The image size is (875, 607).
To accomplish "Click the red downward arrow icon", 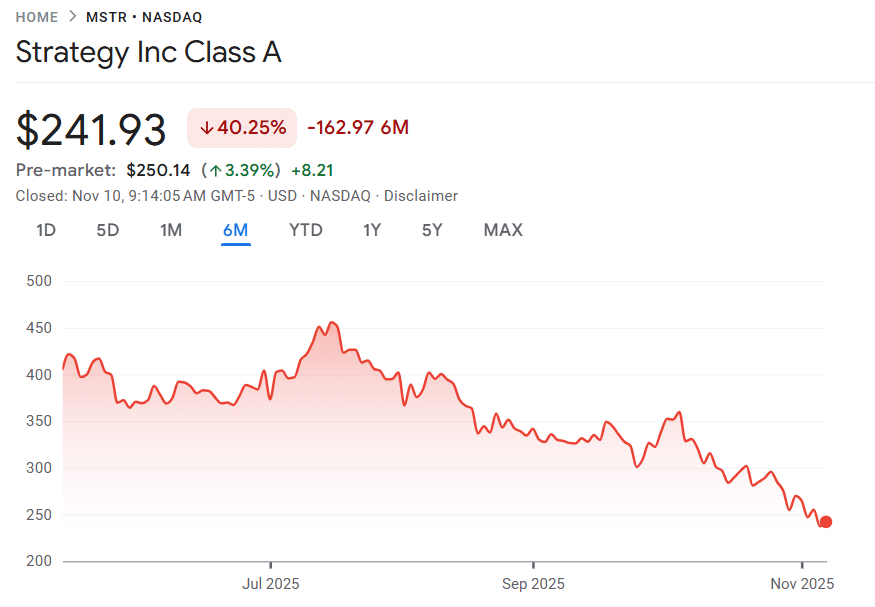I will (x=208, y=128).
